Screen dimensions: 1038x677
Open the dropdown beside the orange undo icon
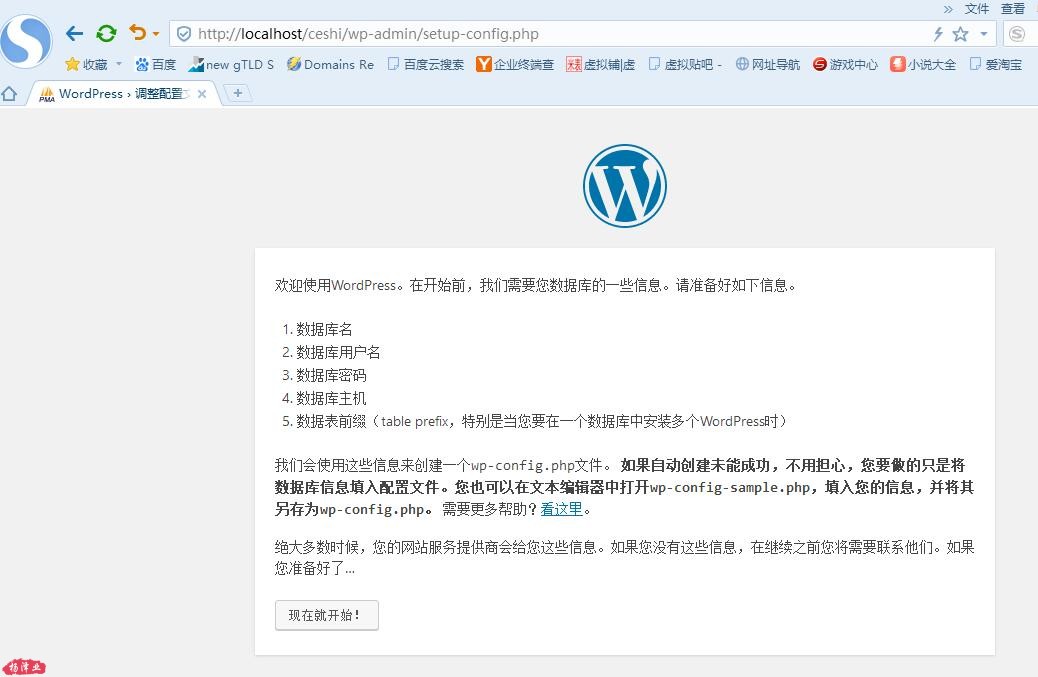(x=156, y=34)
